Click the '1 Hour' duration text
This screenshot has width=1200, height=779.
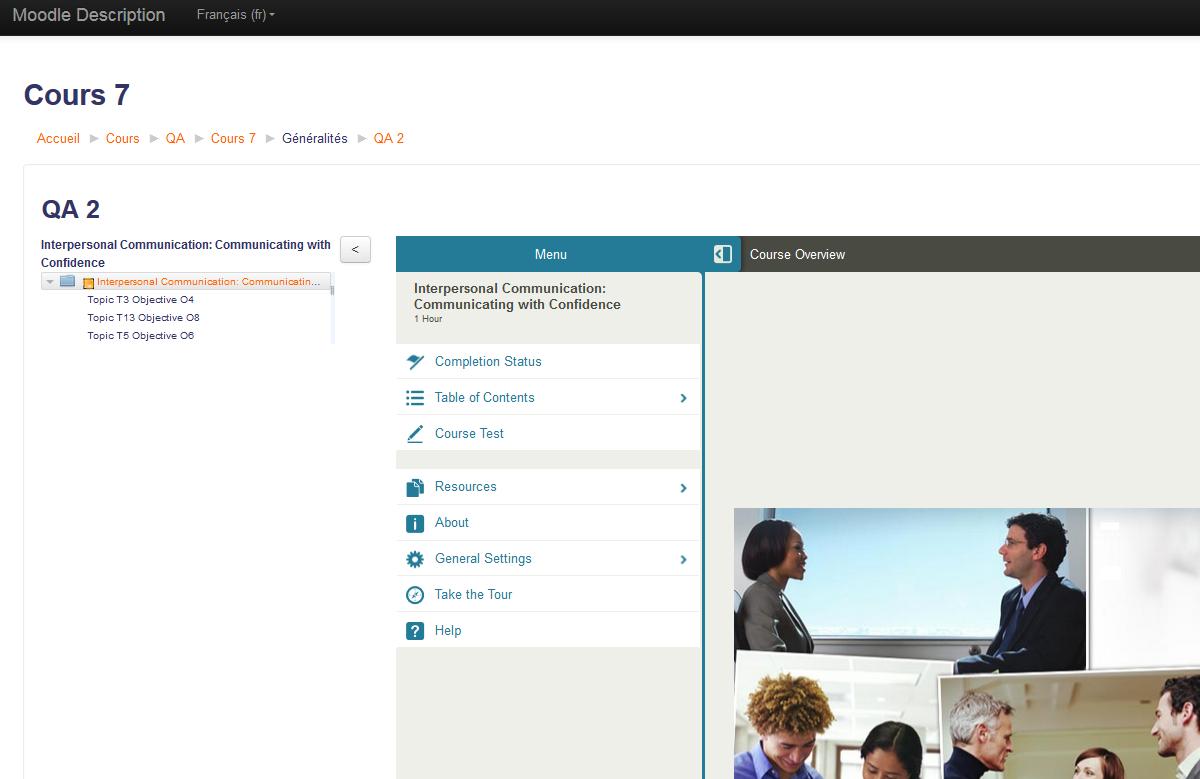428,319
